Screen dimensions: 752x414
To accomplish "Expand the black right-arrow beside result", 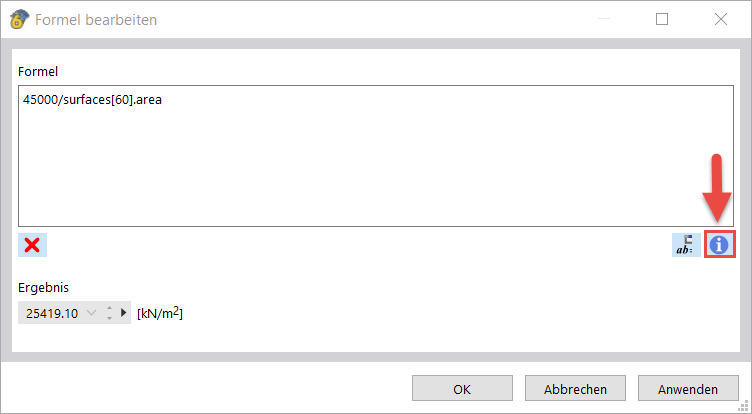I will pyautogui.click(x=124, y=314).
